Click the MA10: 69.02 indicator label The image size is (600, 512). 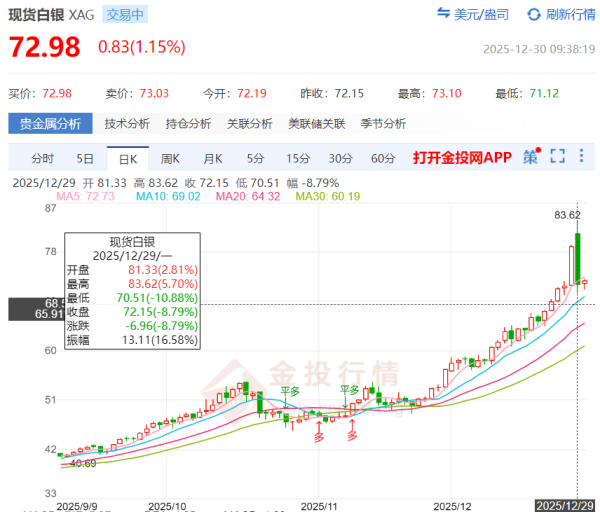click(x=168, y=196)
